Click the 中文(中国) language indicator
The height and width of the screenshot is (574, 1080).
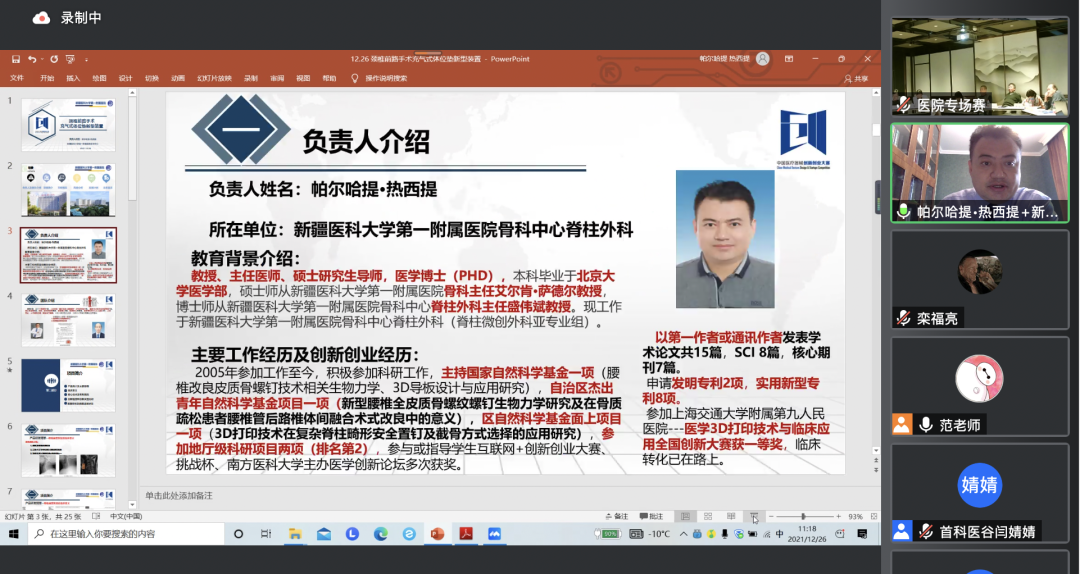click(126, 516)
